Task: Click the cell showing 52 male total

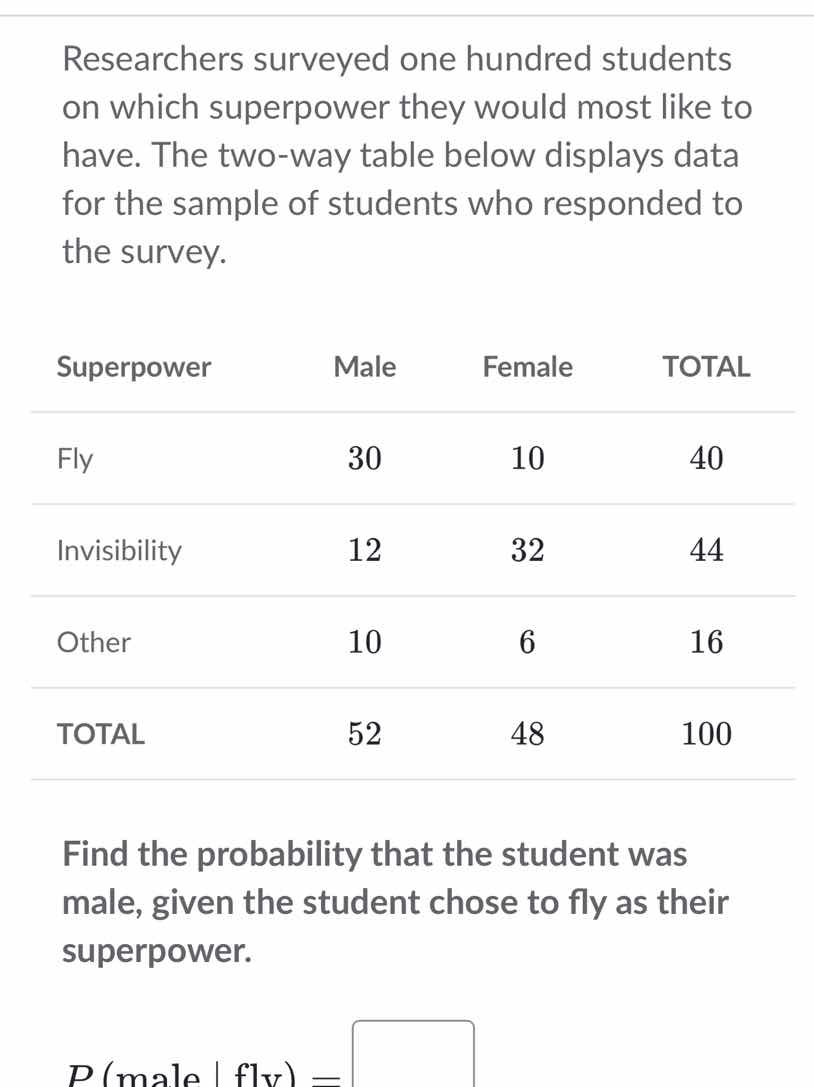Action: coord(364,734)
